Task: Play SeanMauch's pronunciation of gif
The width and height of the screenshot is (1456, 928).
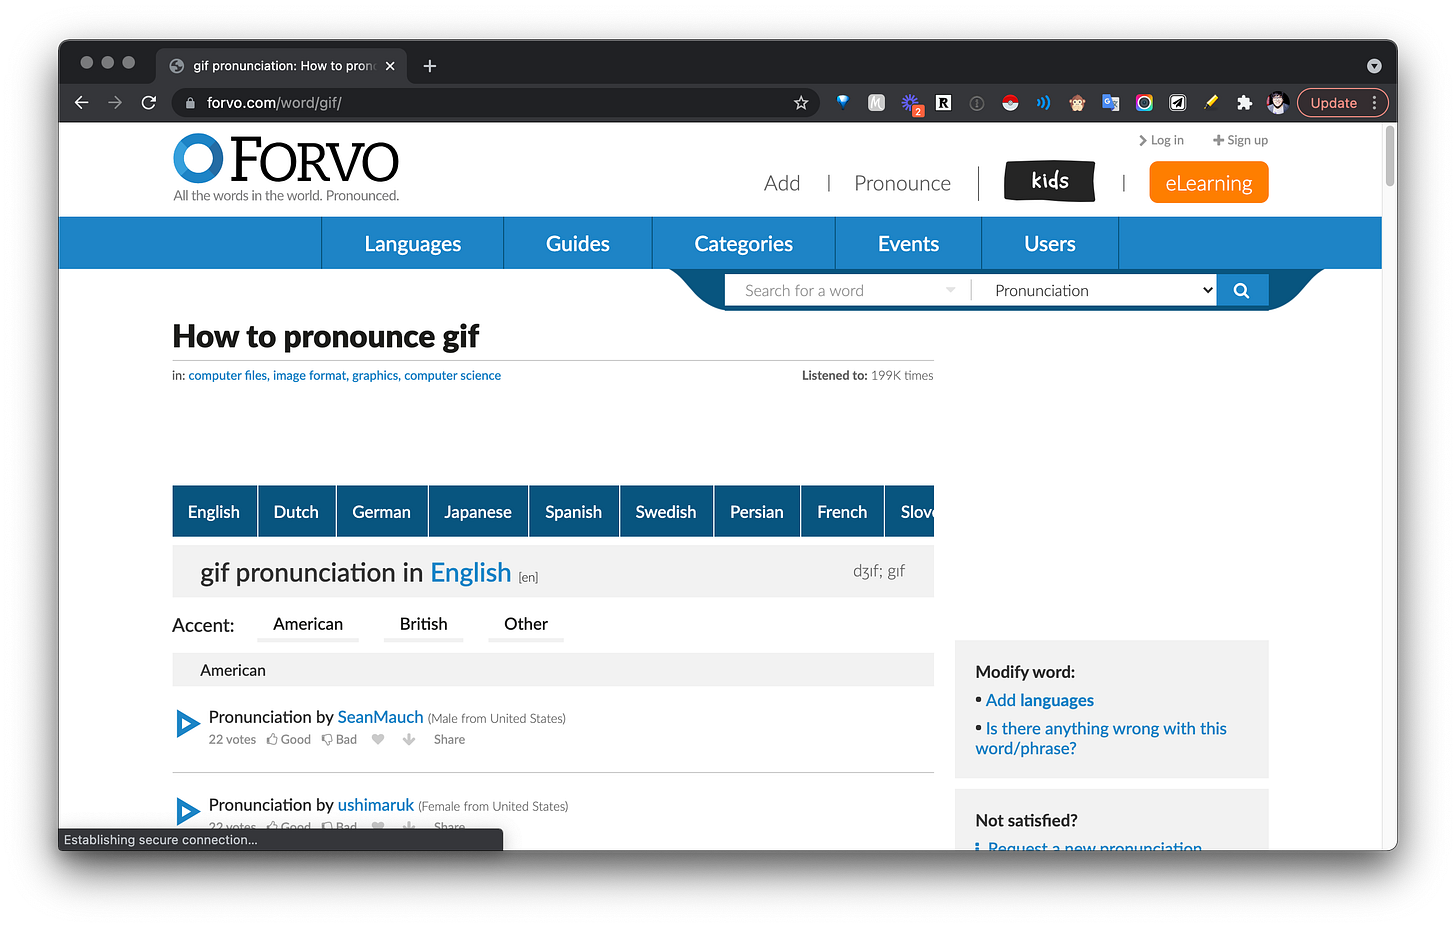Action: point(188,723)
